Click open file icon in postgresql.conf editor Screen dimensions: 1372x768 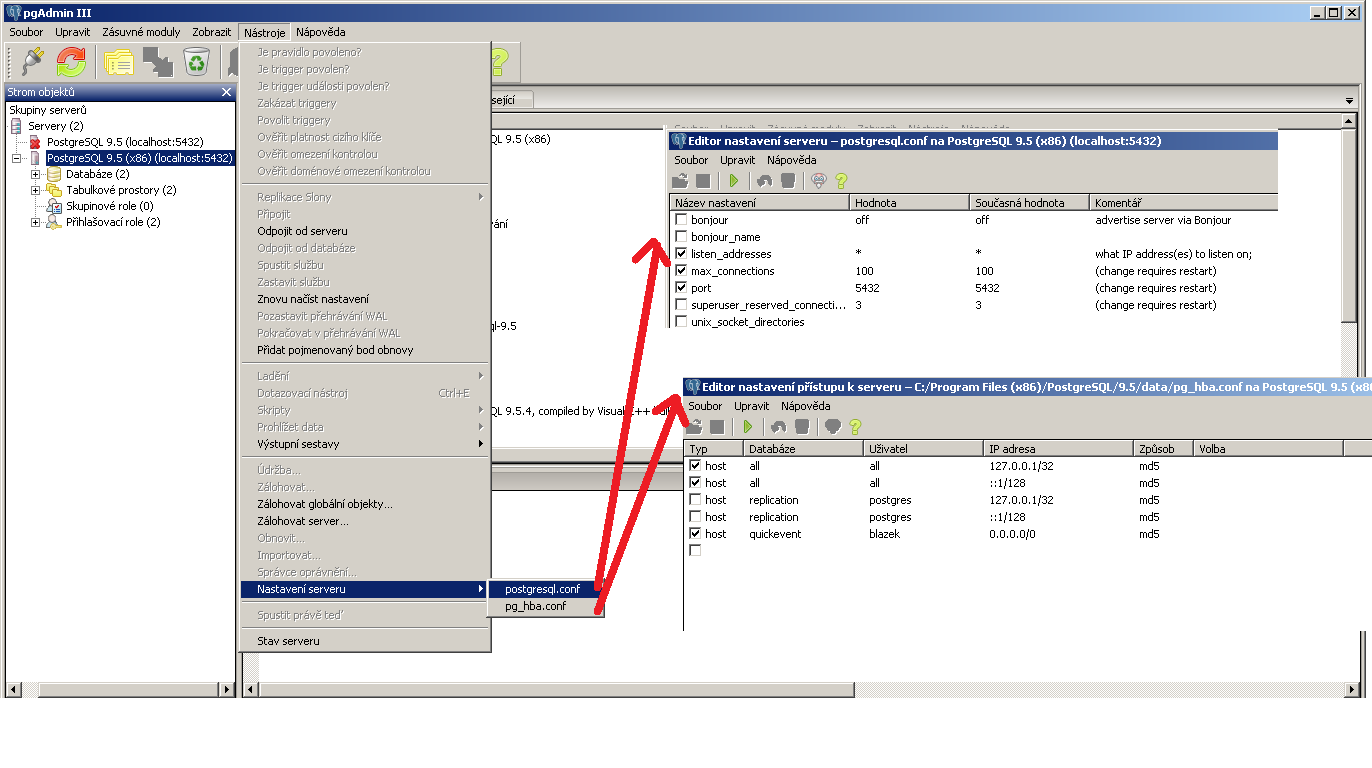(681, 181)
